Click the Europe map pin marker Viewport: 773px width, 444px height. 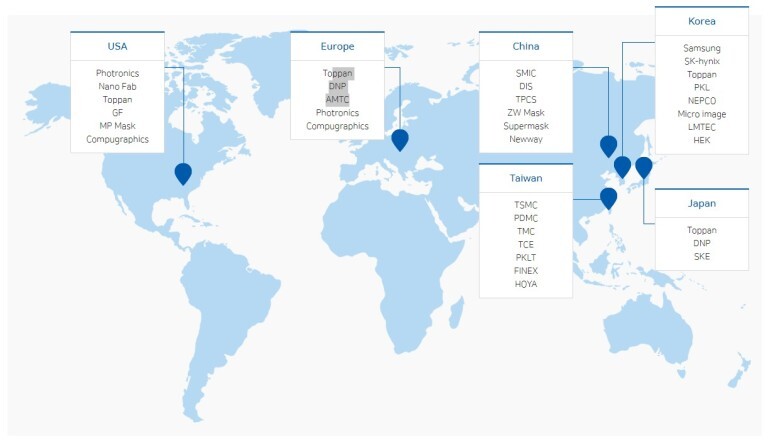(x=400, y=140)
